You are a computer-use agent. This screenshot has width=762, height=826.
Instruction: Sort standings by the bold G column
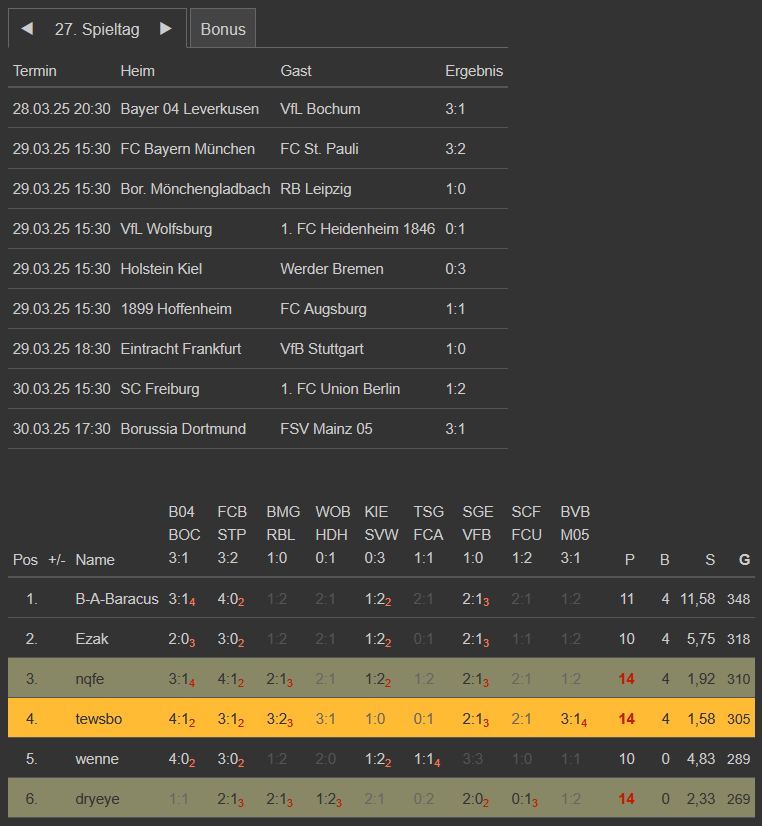tap(744, 560)
